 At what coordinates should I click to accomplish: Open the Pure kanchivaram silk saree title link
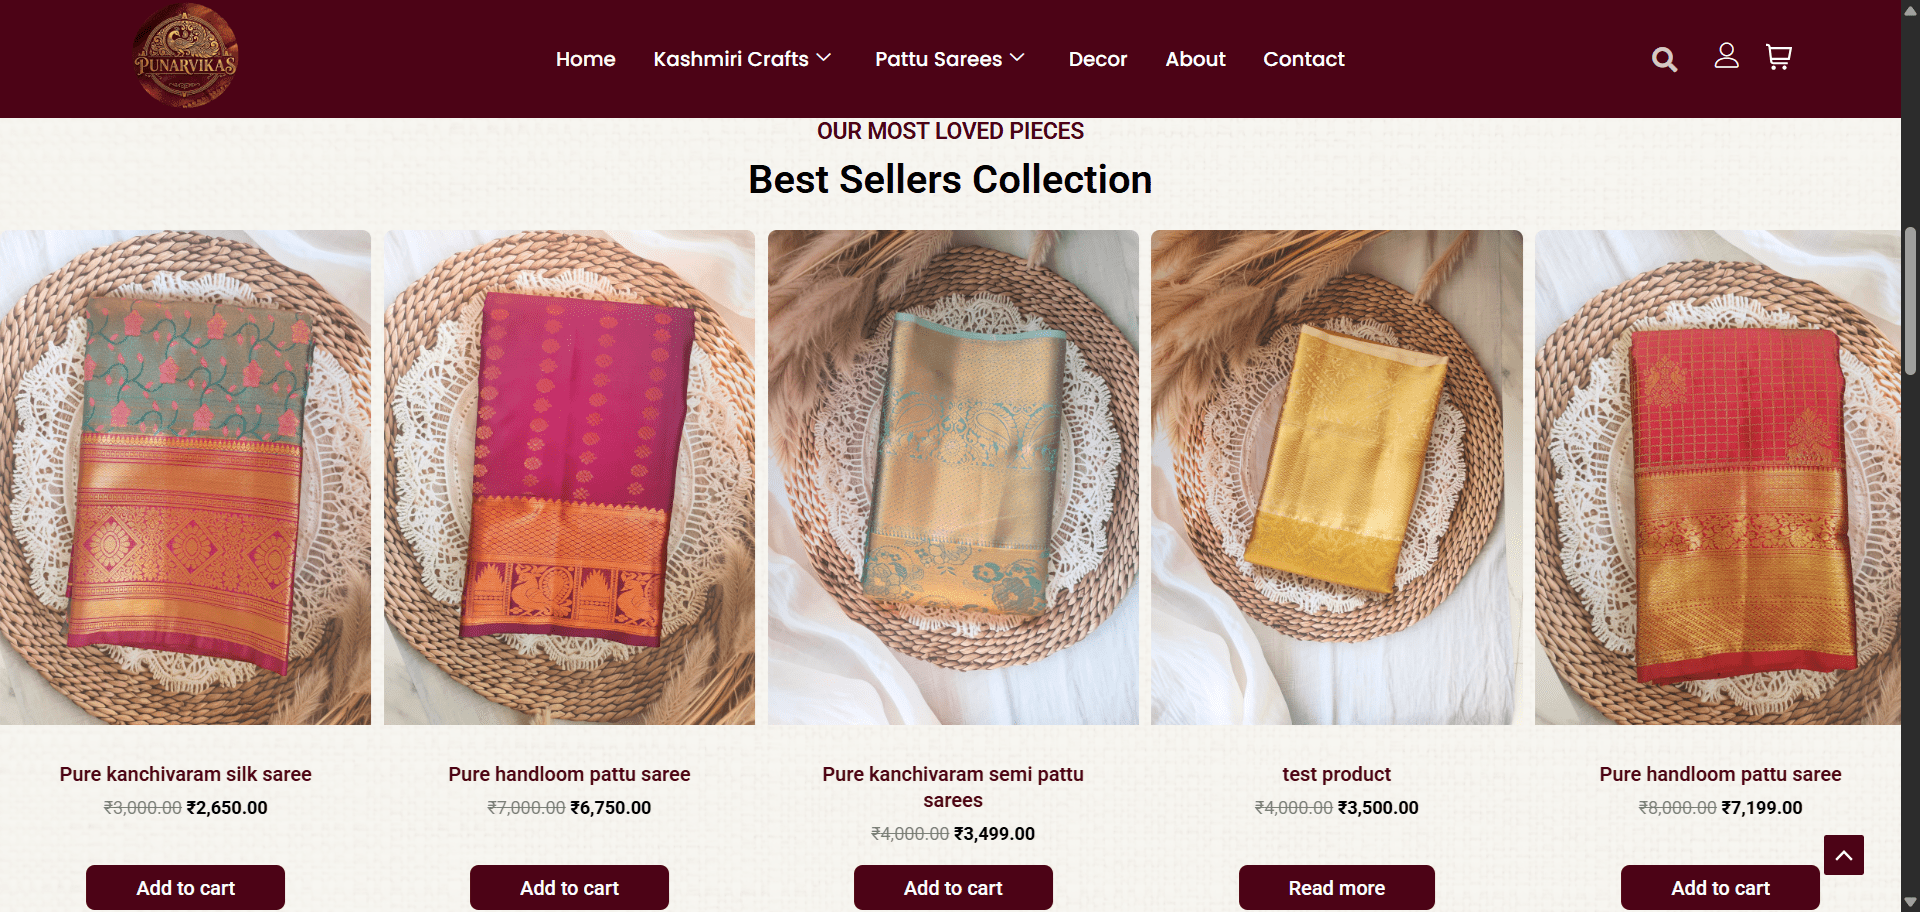point(185,774)
